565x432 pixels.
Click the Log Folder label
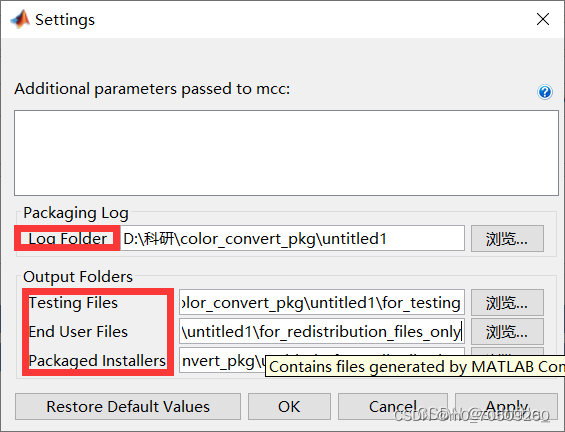67,239
